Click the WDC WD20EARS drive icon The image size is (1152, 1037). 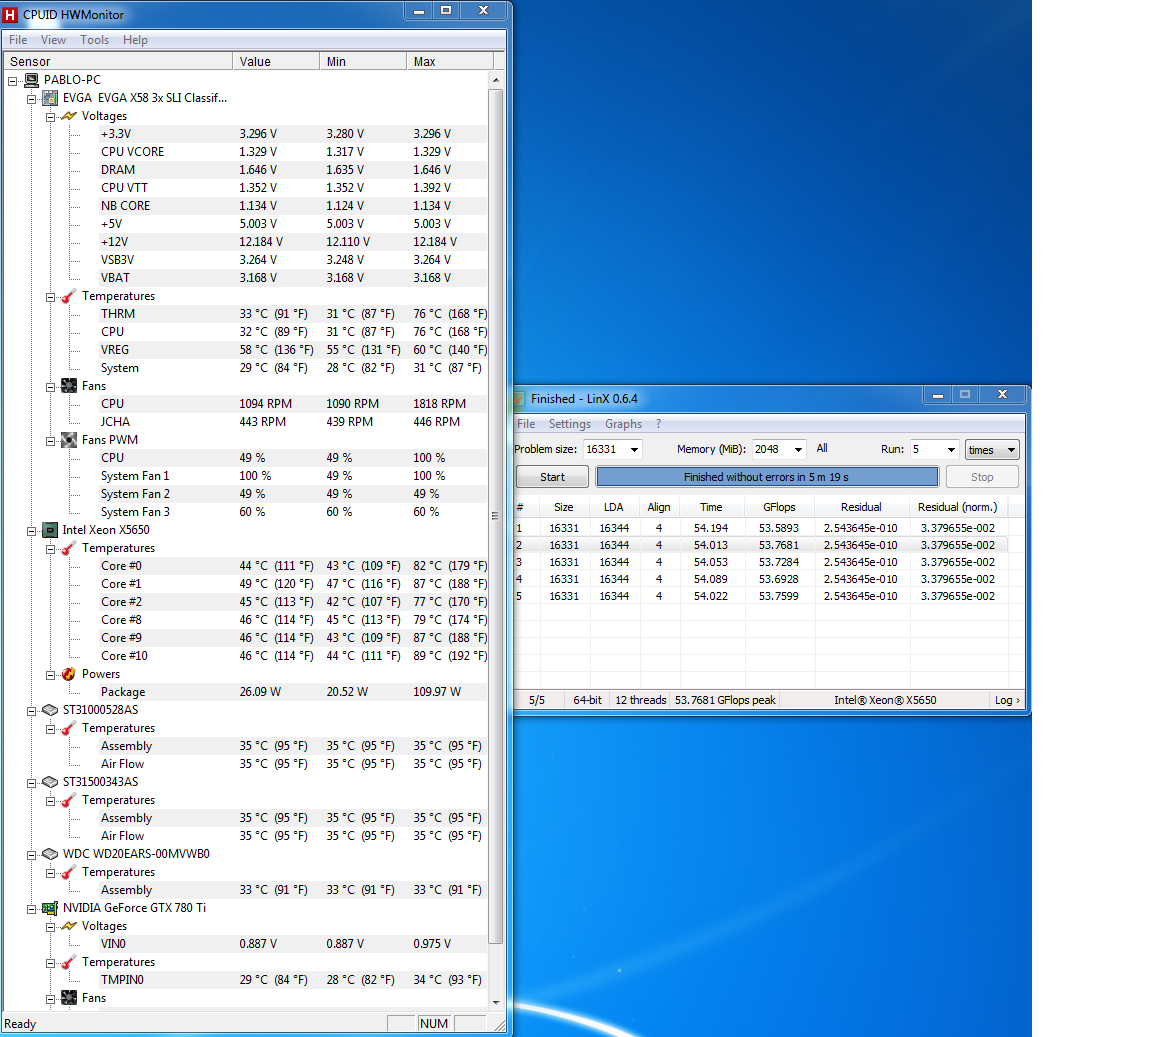[50, 854]
